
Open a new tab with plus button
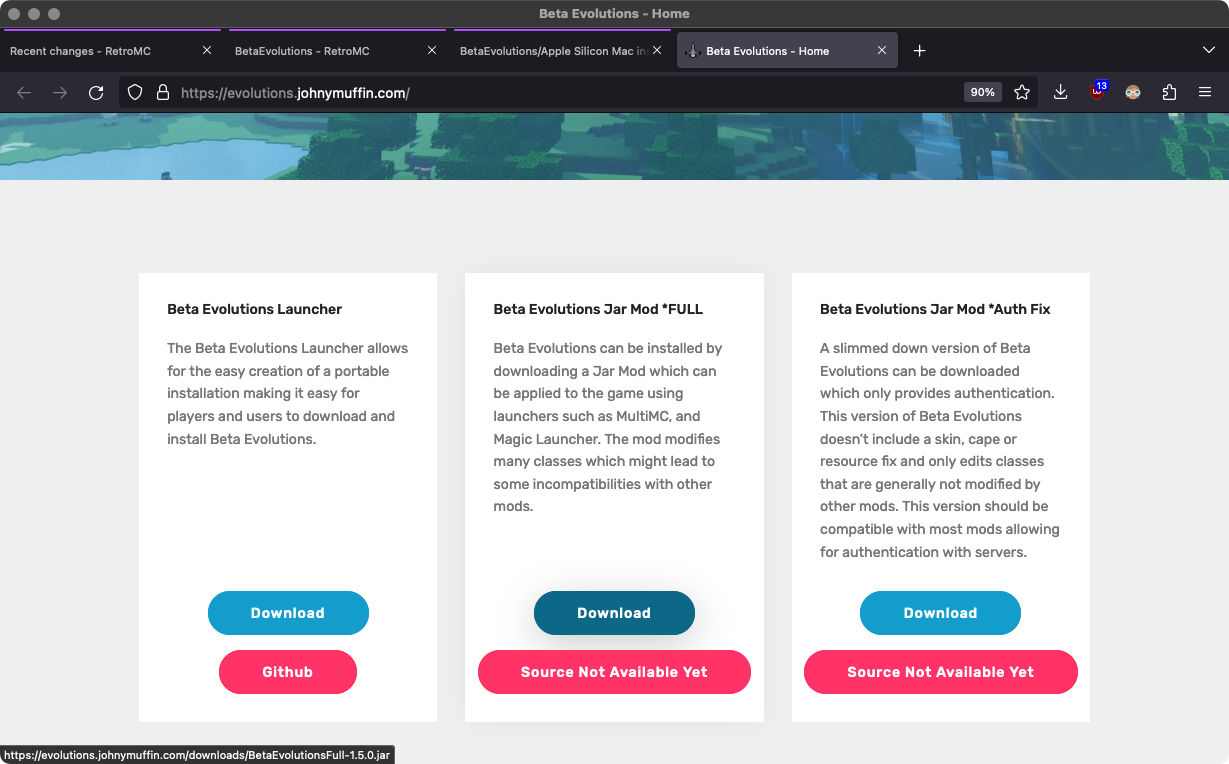tap(919, 51)
